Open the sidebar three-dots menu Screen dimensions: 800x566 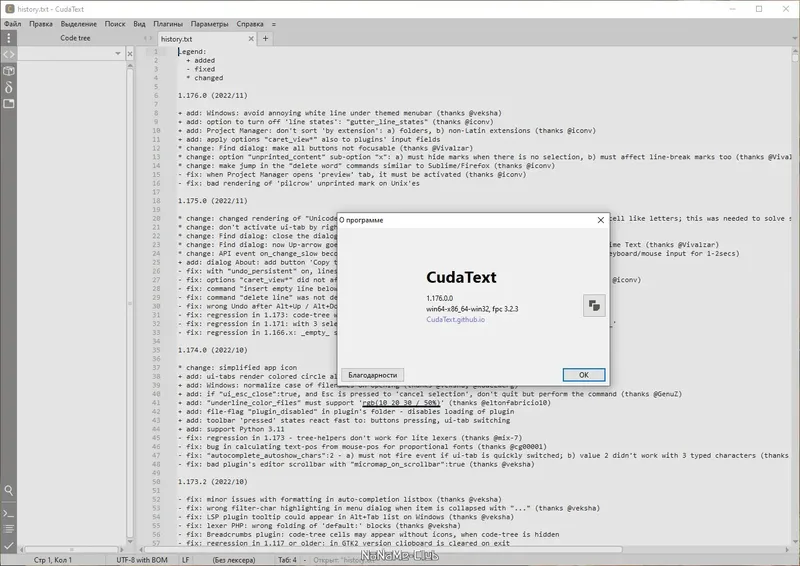pos(9,38)
